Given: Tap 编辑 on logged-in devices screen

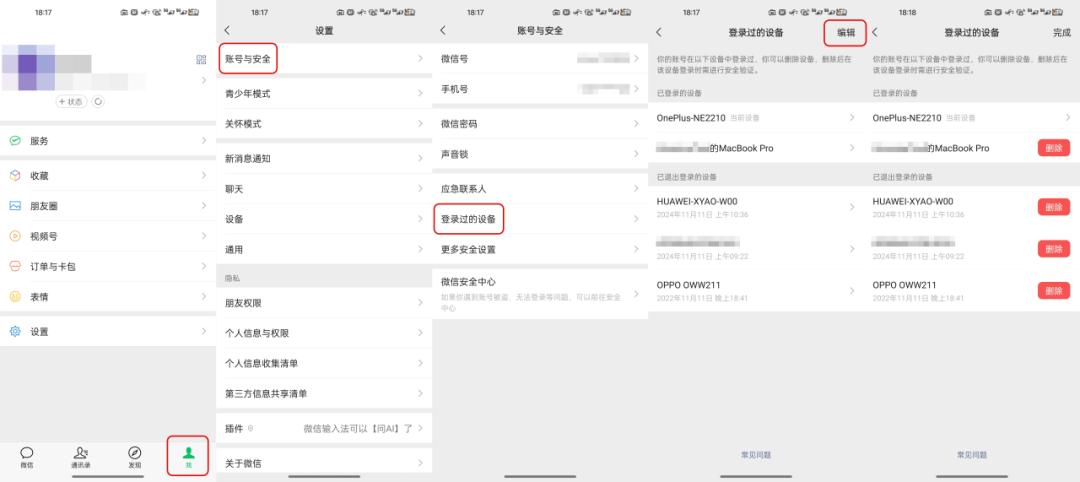Looking at the screenshot, I should (846, 32).
